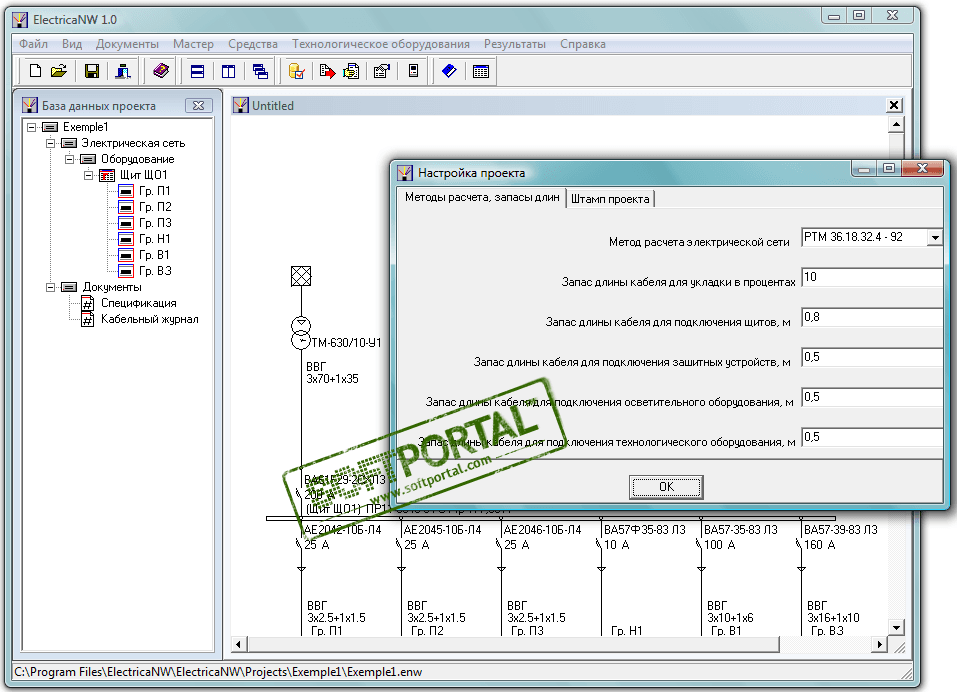Select Электрическая сеть tree item label

pos(133,143)
